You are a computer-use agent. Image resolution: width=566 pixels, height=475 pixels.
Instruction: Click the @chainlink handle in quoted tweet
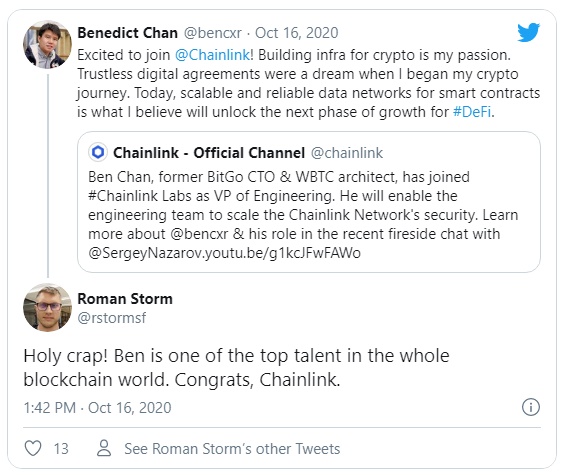click(x=347, y=153)
